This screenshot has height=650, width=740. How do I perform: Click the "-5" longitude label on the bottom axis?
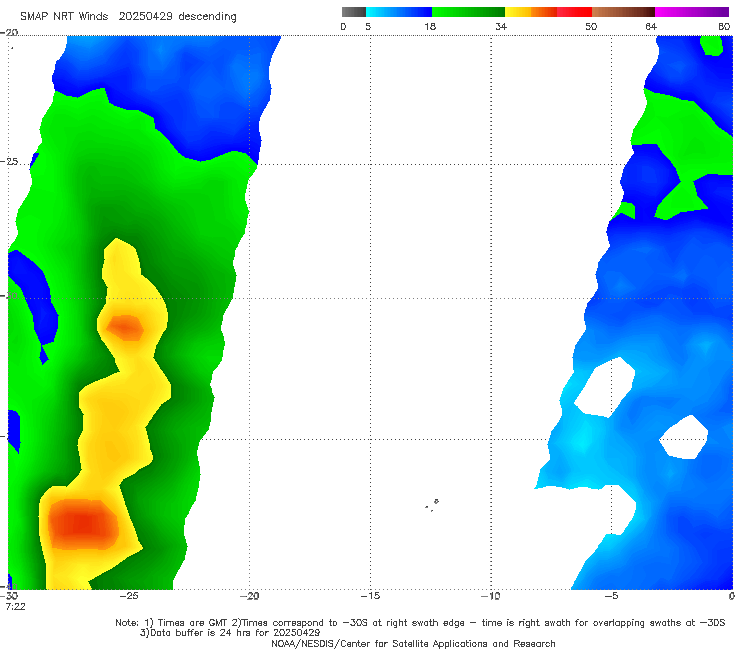611,596
